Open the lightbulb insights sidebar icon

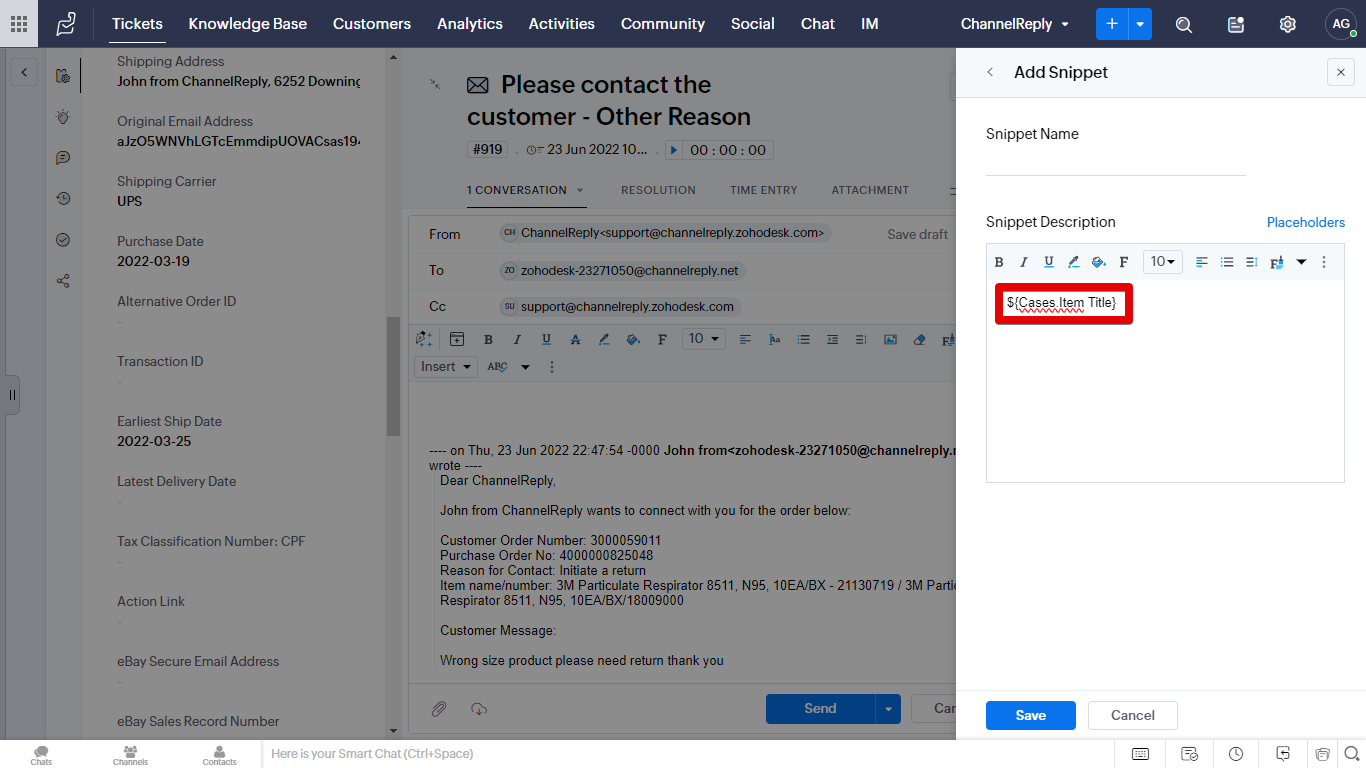pyautogui.click(x=63, y=117)
